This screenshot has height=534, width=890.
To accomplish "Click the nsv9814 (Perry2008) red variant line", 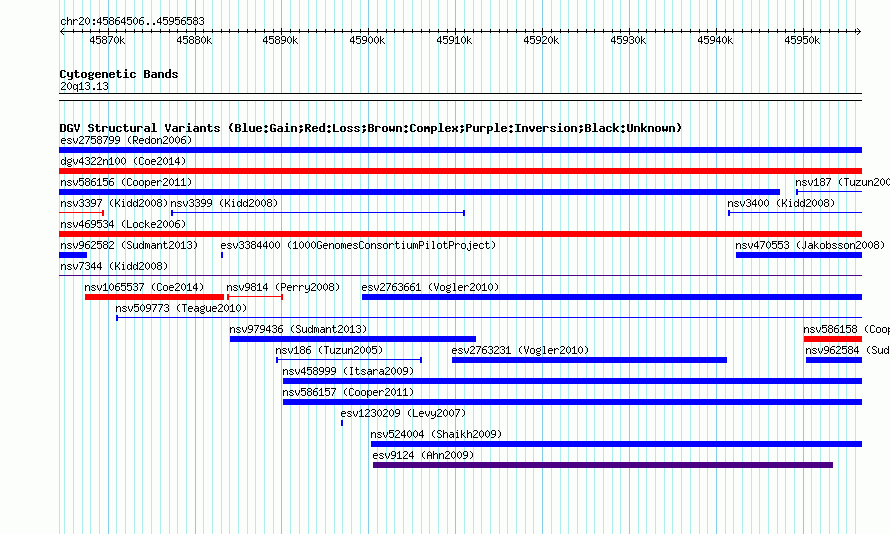I will pos(255,297).
